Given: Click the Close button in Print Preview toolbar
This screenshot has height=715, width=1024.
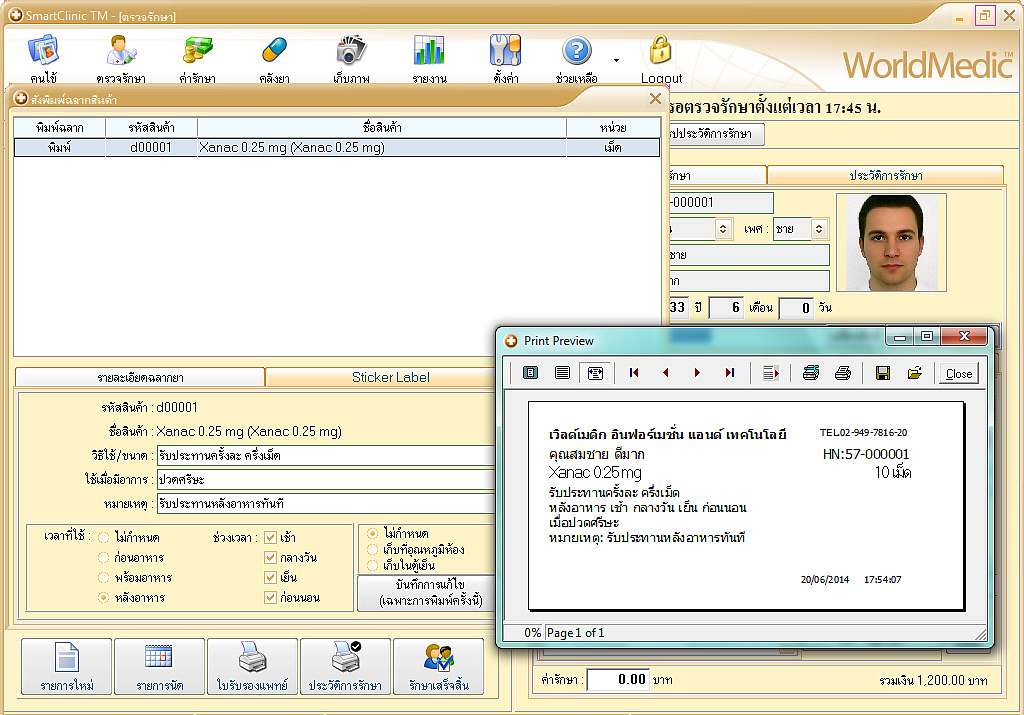Looking at the screenshot, I should pyautogui.click(x=959, y=373).
